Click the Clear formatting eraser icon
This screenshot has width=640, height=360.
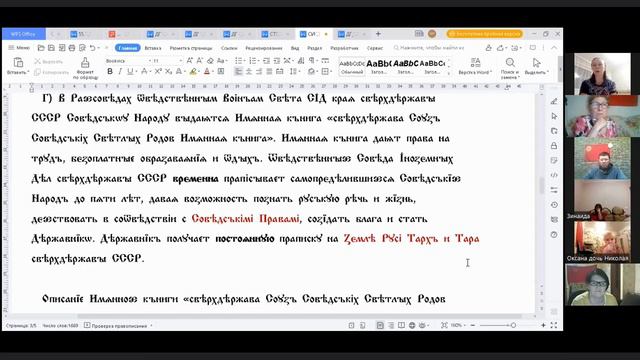click(210, 61)
